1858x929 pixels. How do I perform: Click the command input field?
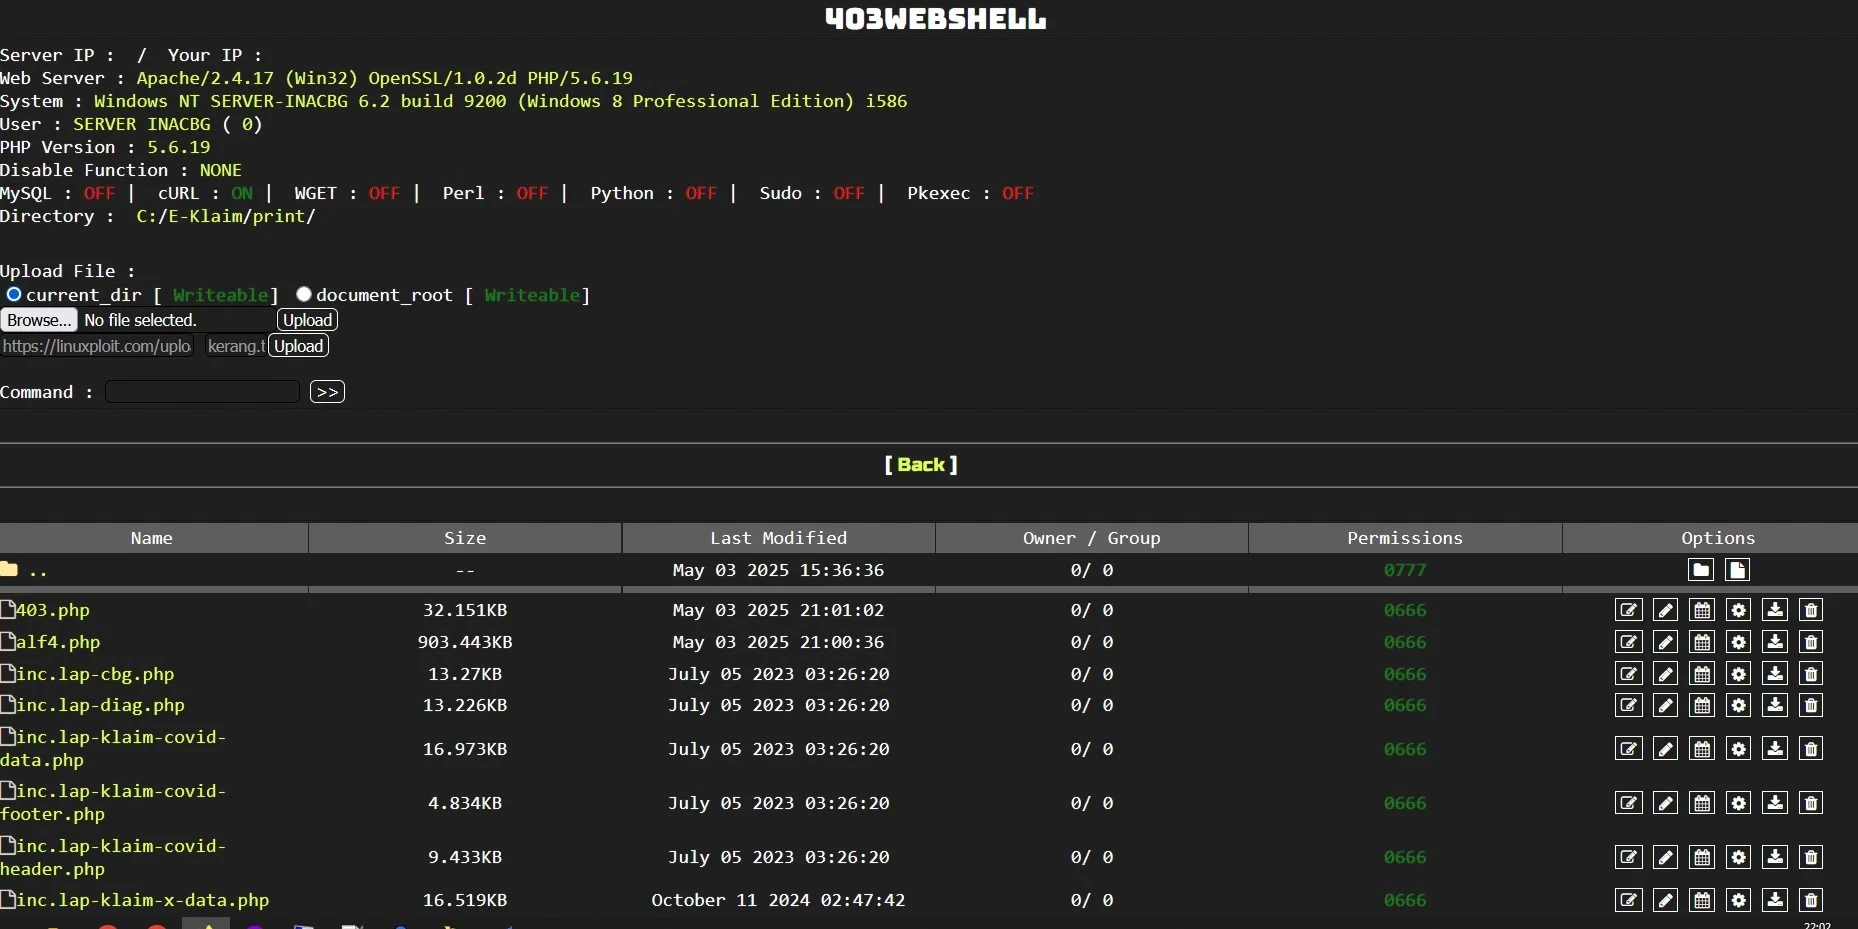200,391
